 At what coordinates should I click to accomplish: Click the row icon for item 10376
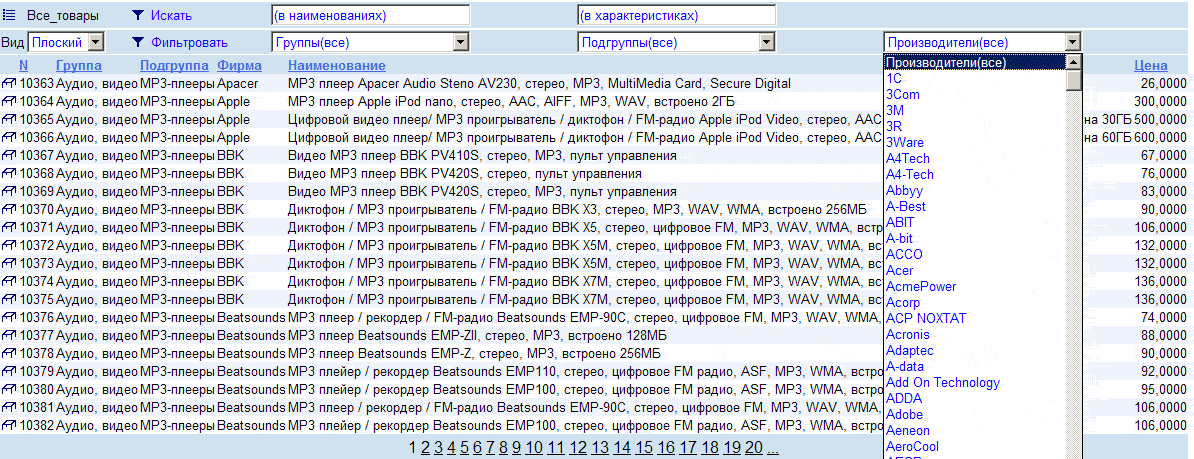pyautogui.click(x=10, y=317)
